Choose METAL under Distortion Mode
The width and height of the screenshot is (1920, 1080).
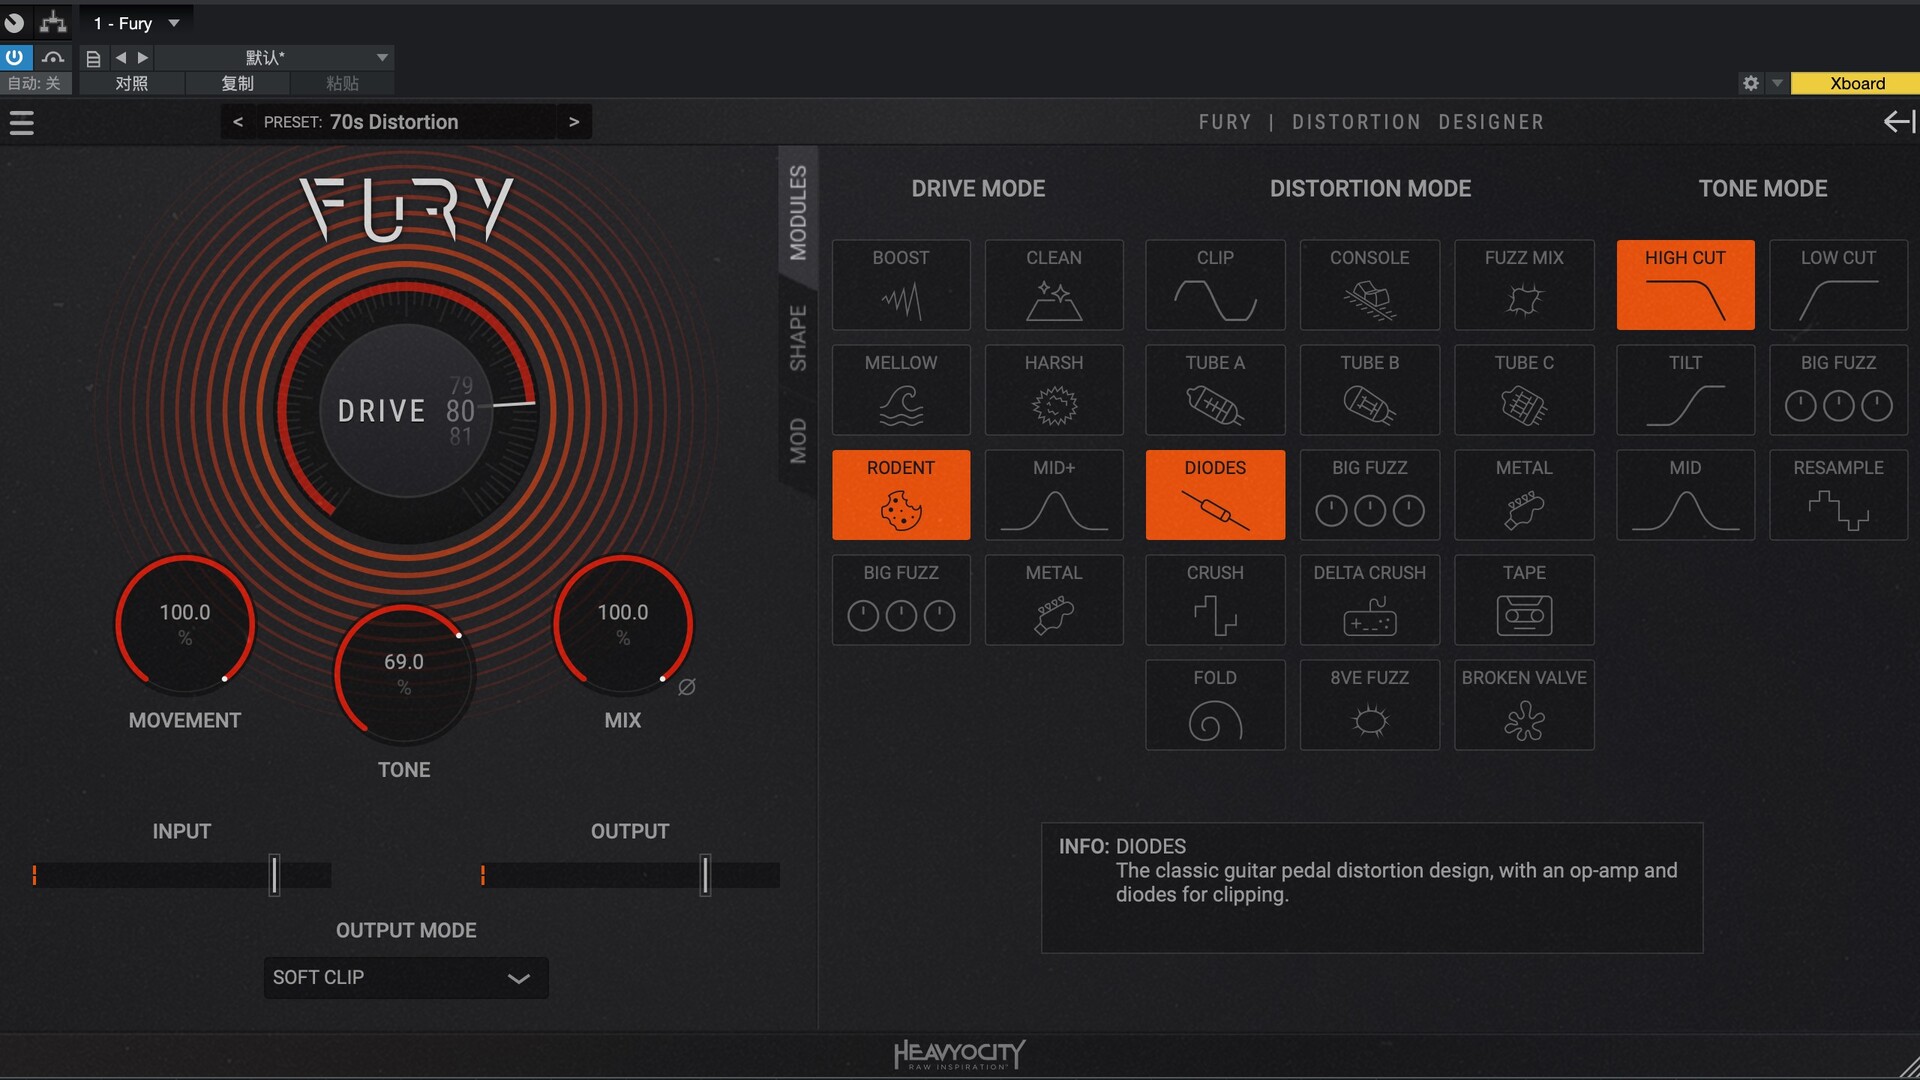1524,495
